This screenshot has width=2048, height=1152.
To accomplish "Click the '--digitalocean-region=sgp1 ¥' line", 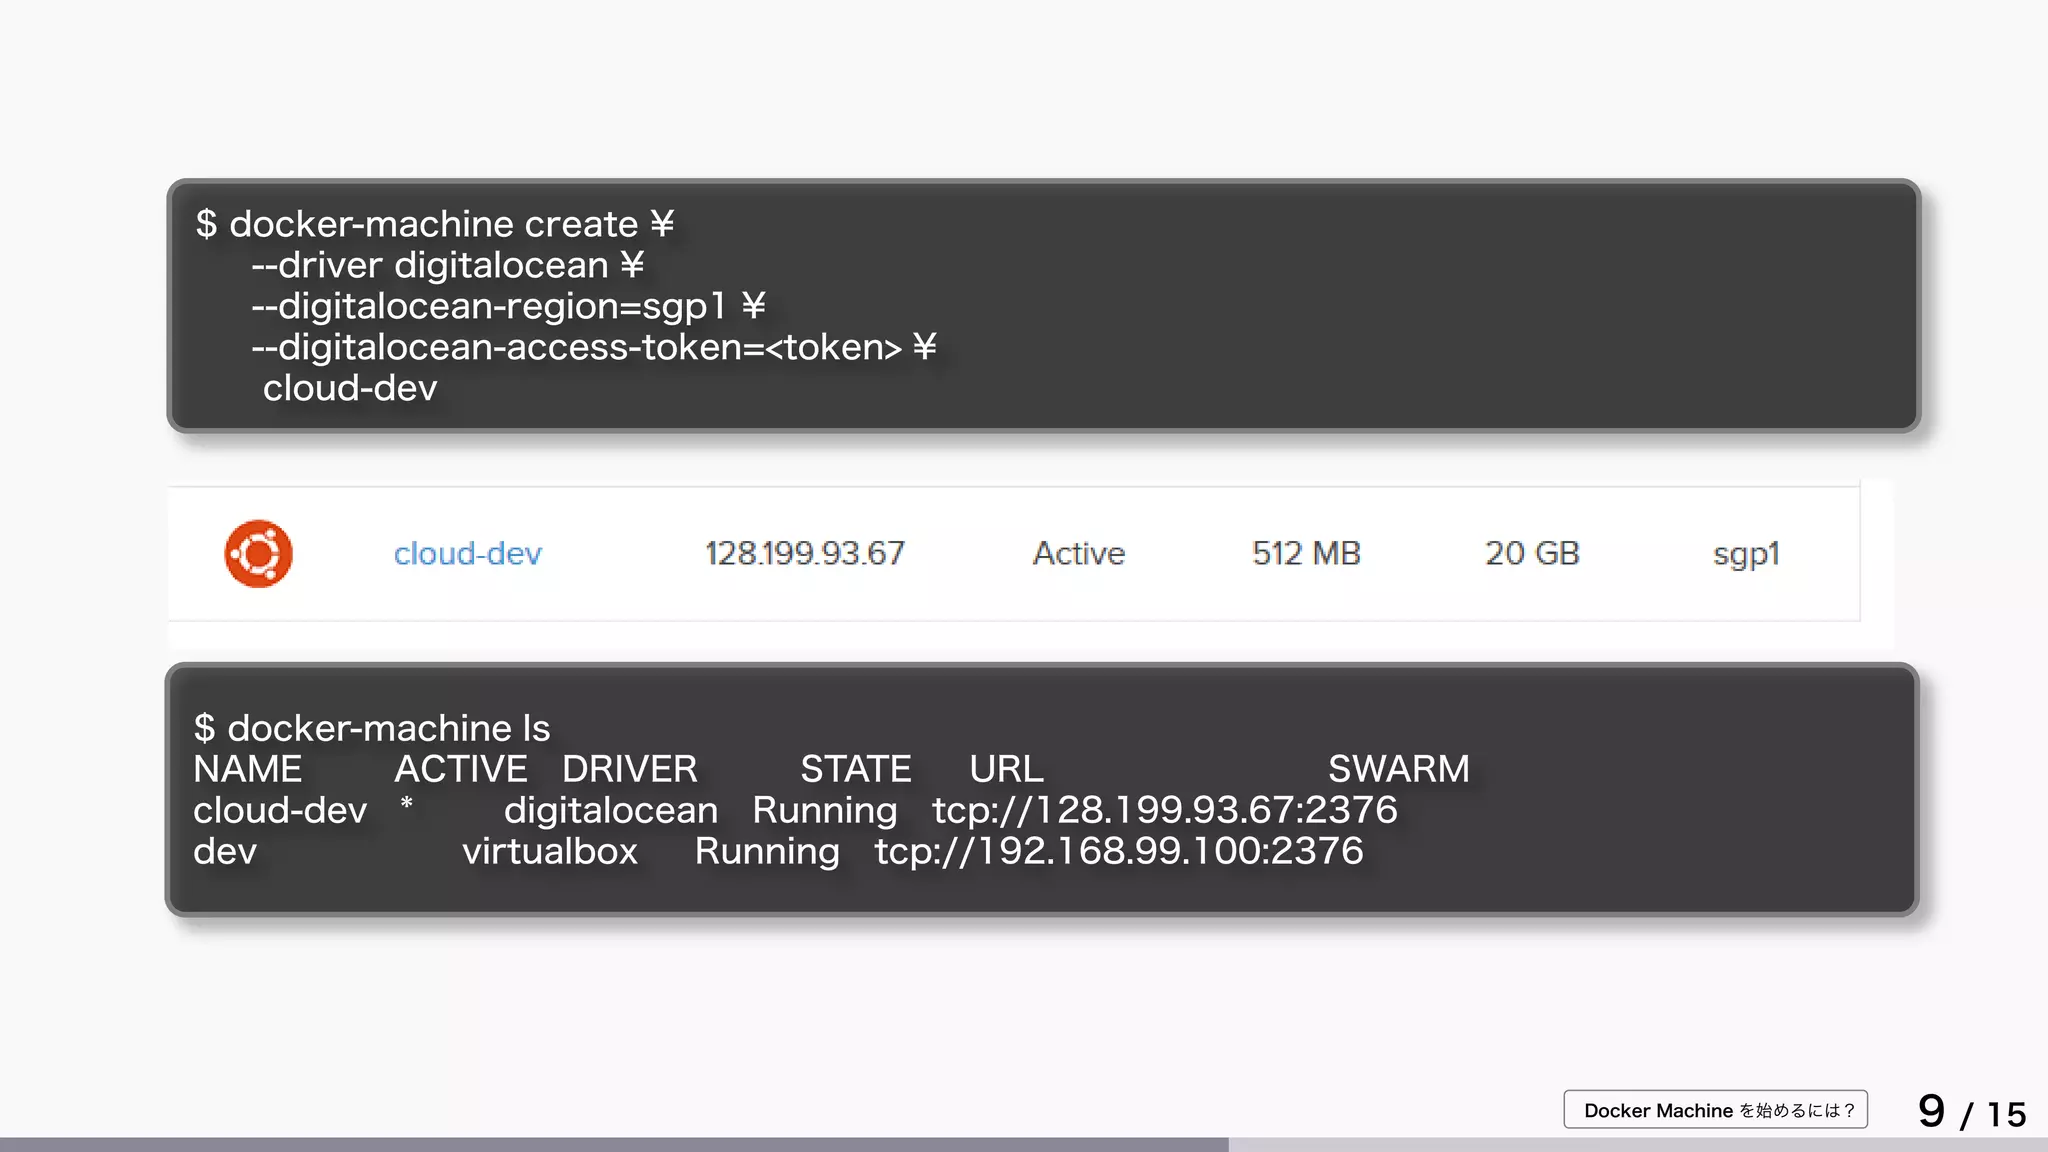I will click(509, 306).
